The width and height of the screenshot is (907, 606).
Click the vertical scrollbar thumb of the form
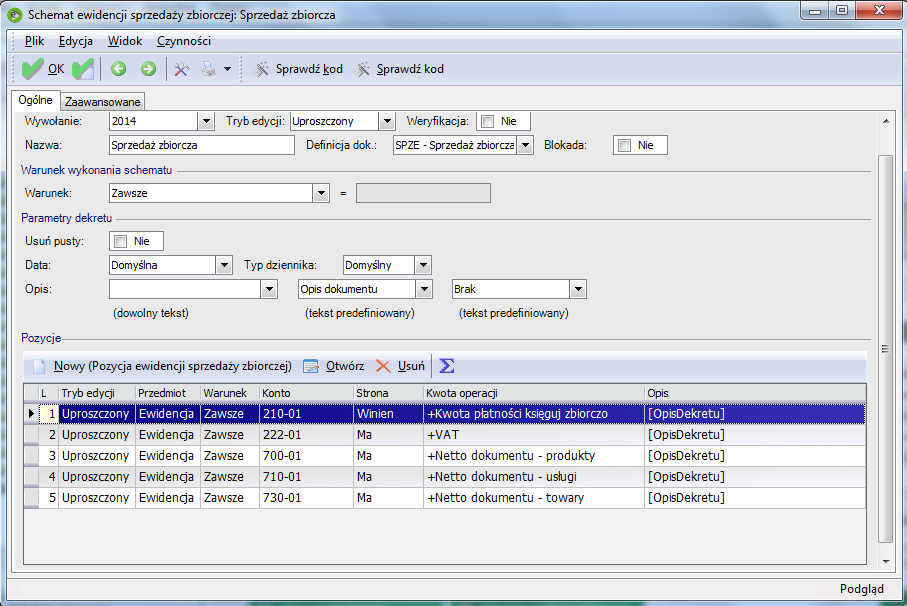[x=886, y=349]
